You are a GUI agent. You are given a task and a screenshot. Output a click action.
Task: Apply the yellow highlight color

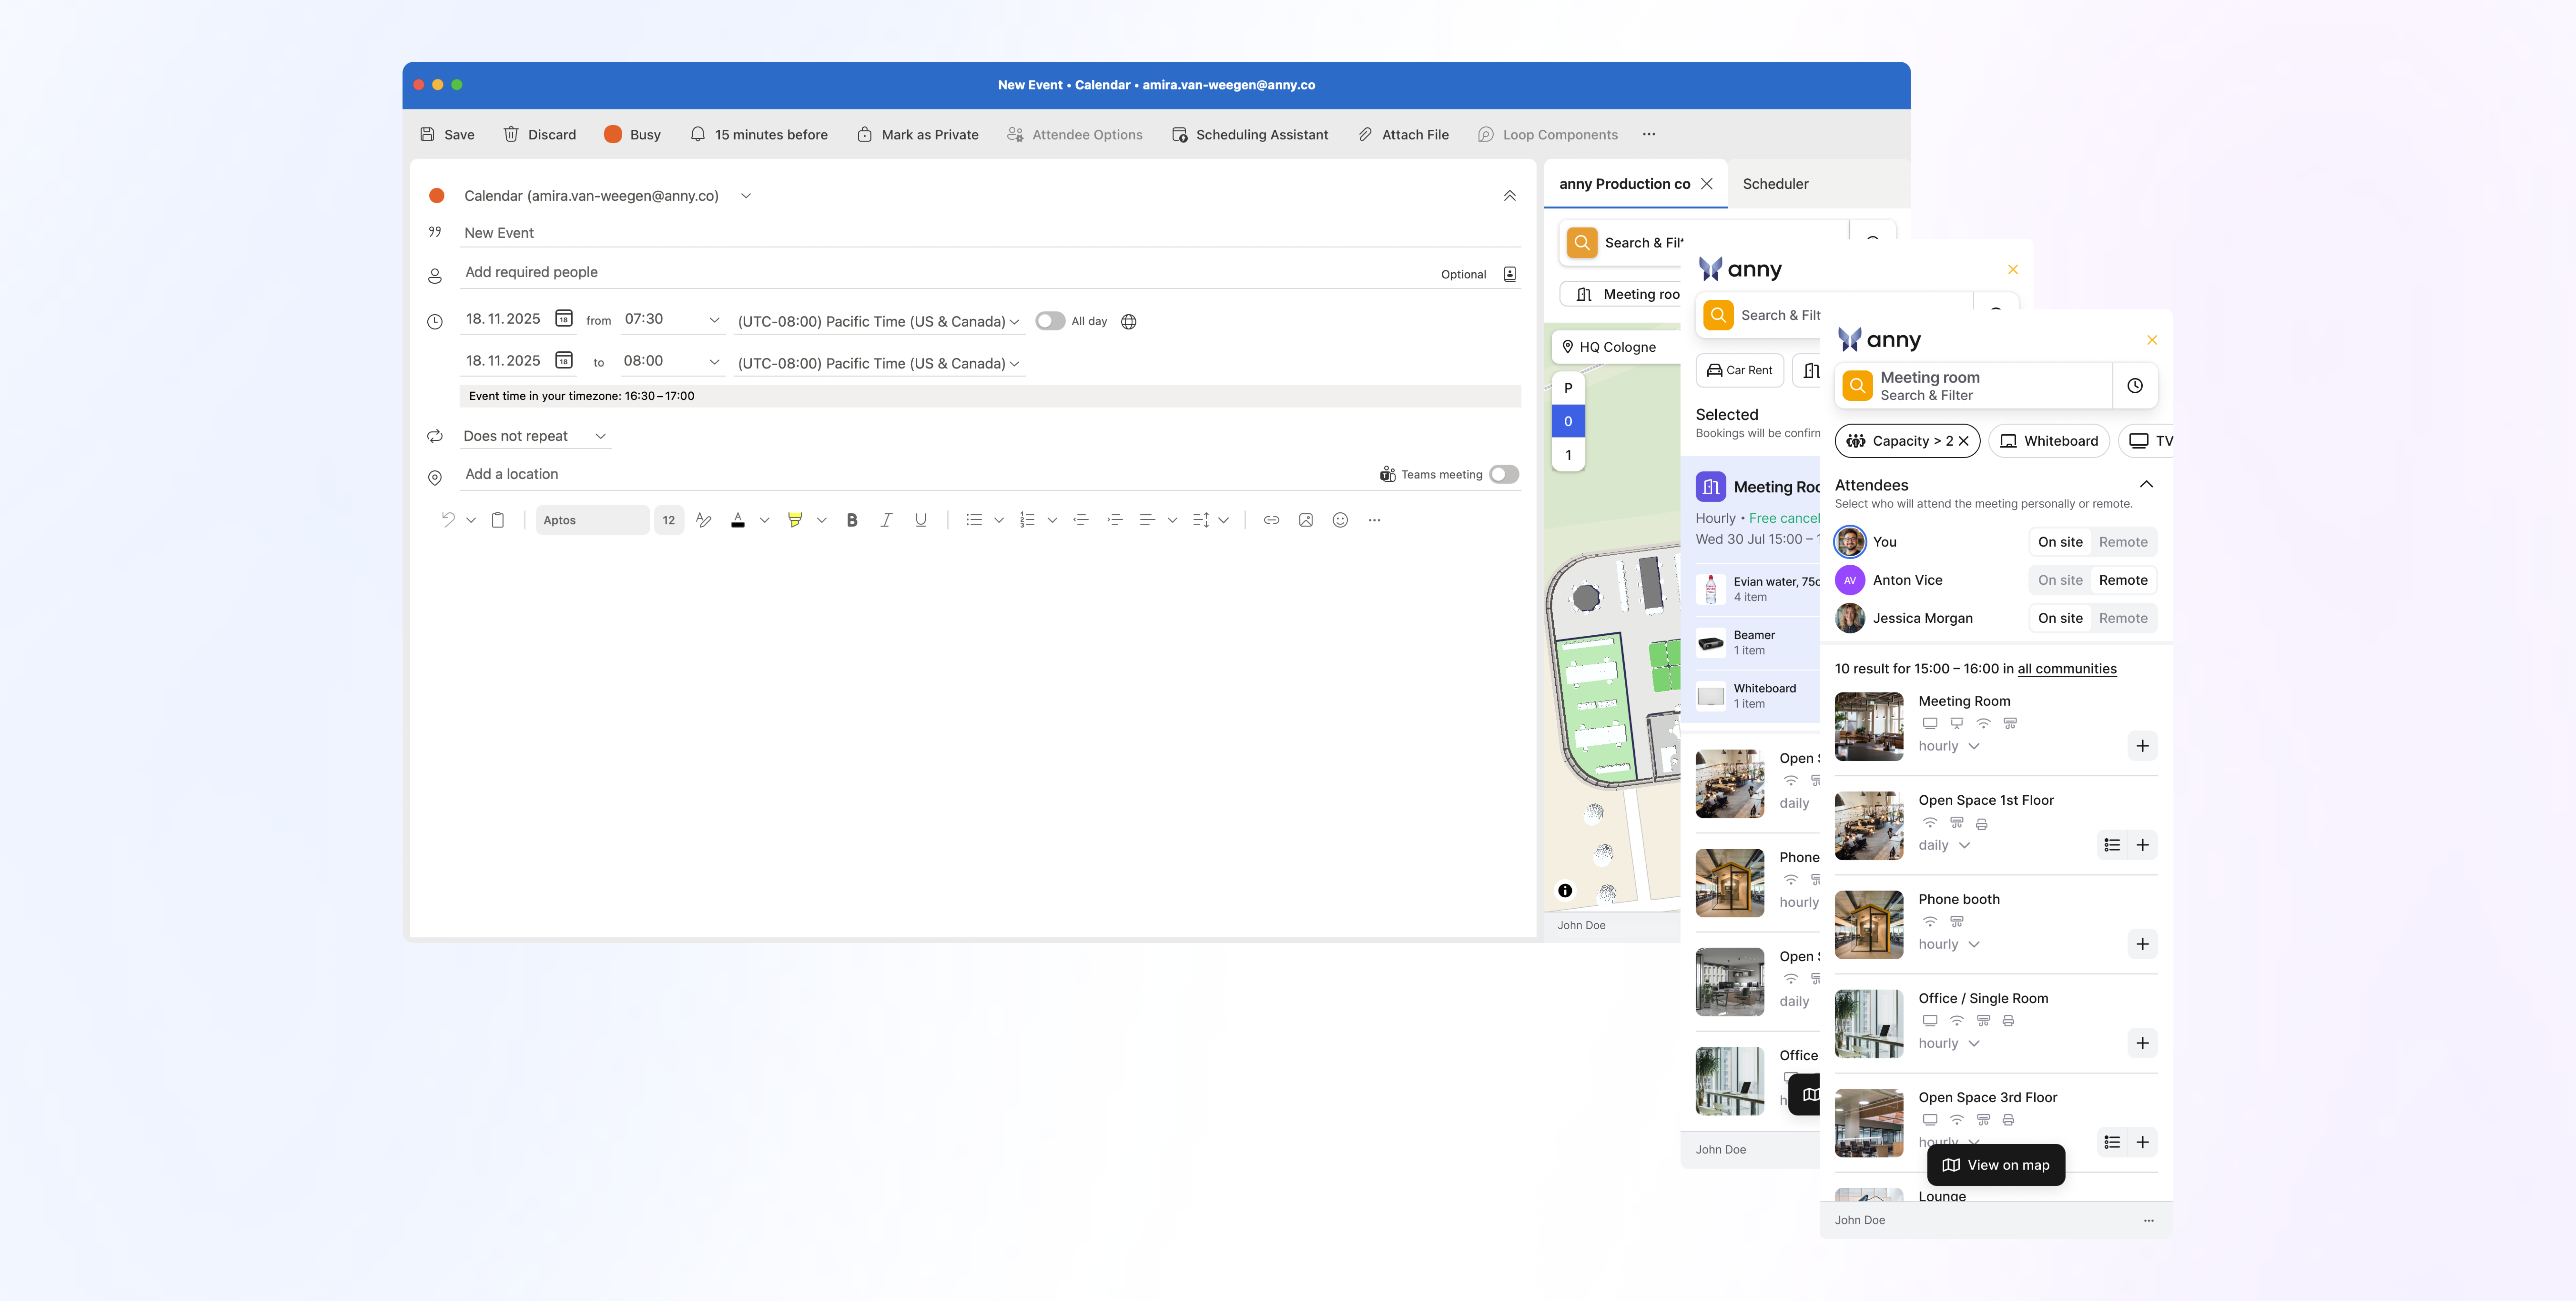click(795, 520)
